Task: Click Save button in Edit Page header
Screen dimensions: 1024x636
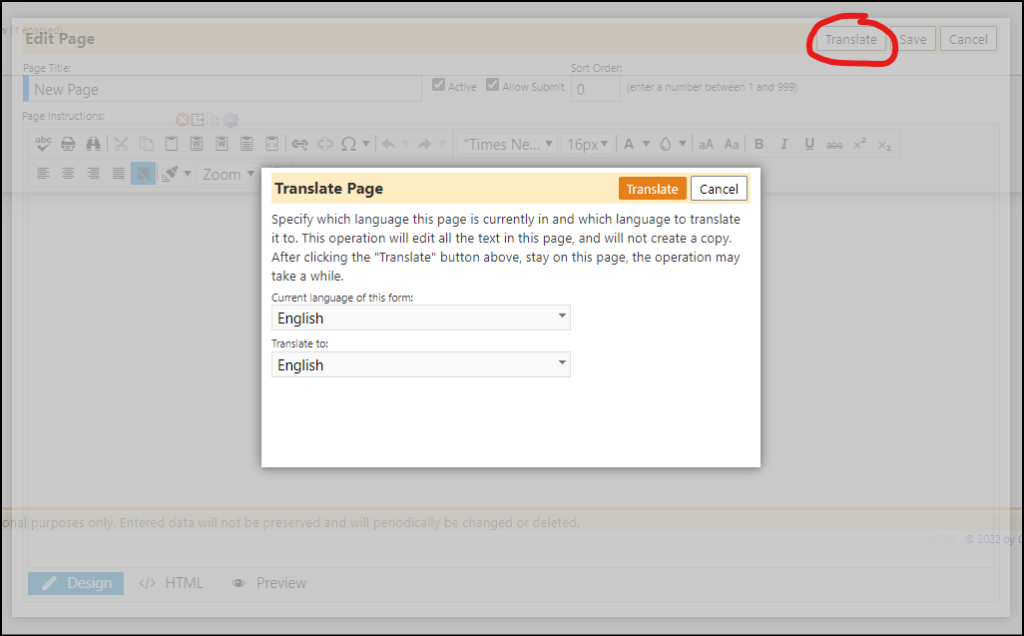Action: point(913,39)
